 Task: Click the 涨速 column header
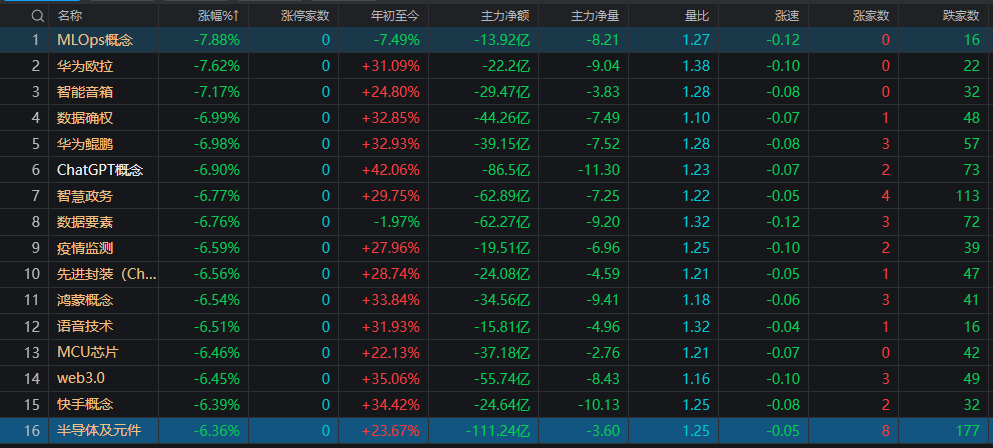787,15
